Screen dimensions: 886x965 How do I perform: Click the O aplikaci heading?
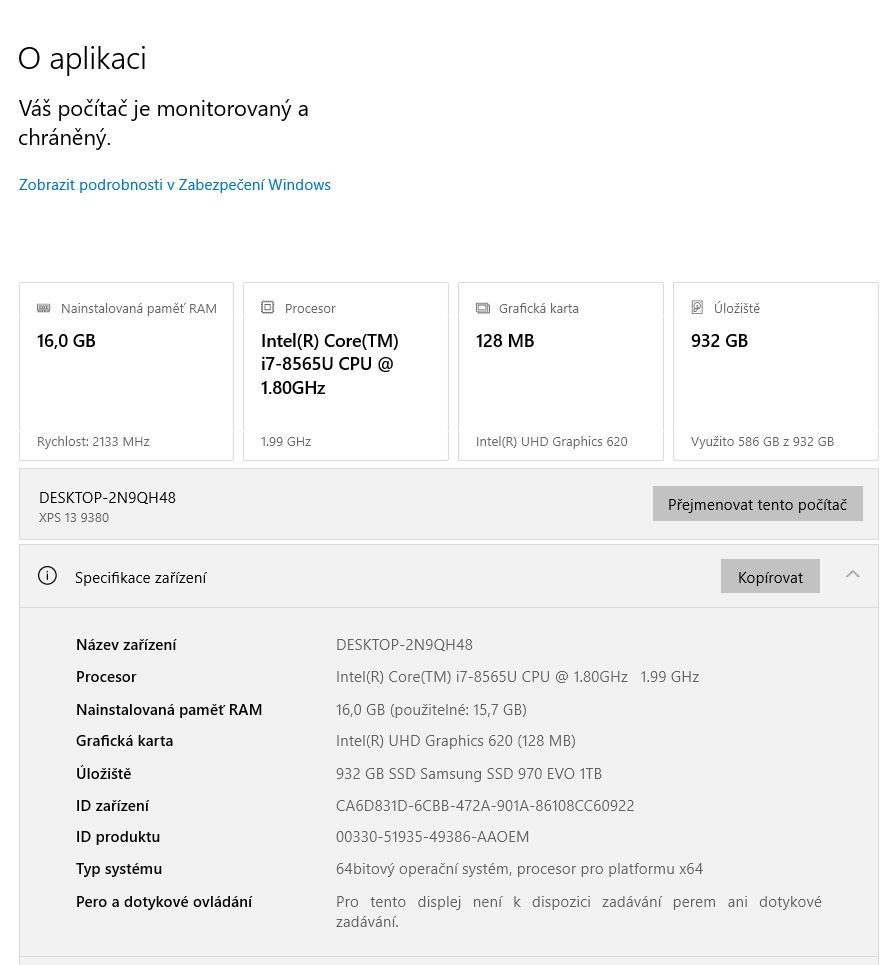coord(82,57)
